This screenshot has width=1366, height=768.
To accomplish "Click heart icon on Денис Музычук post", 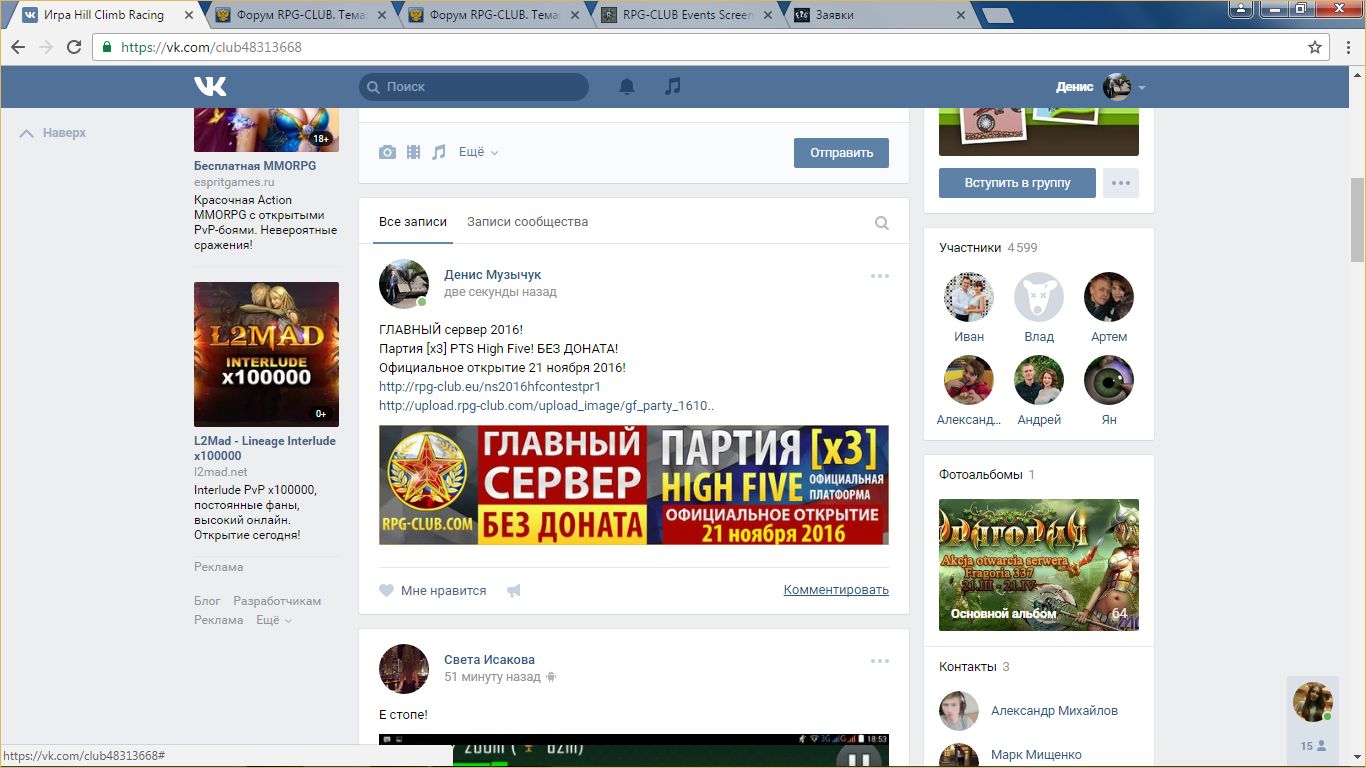I will (387, 591).
